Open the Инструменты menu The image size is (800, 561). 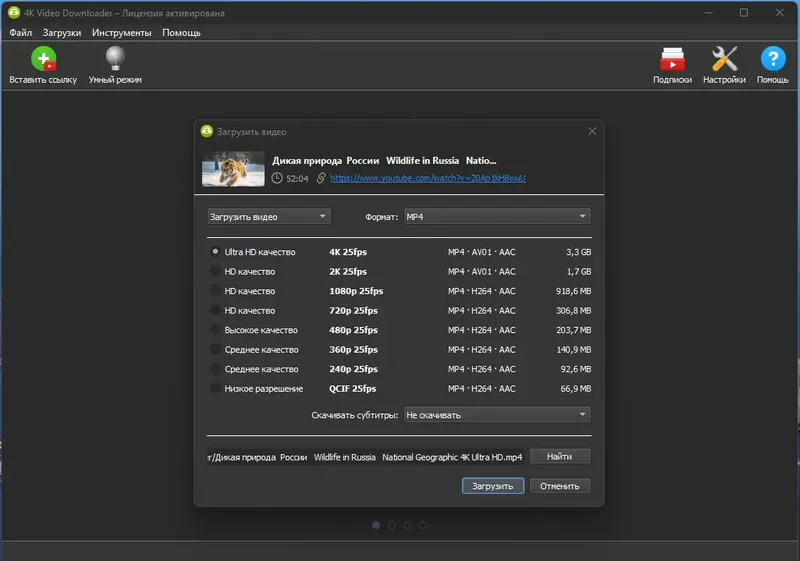[x=121, y=33]
